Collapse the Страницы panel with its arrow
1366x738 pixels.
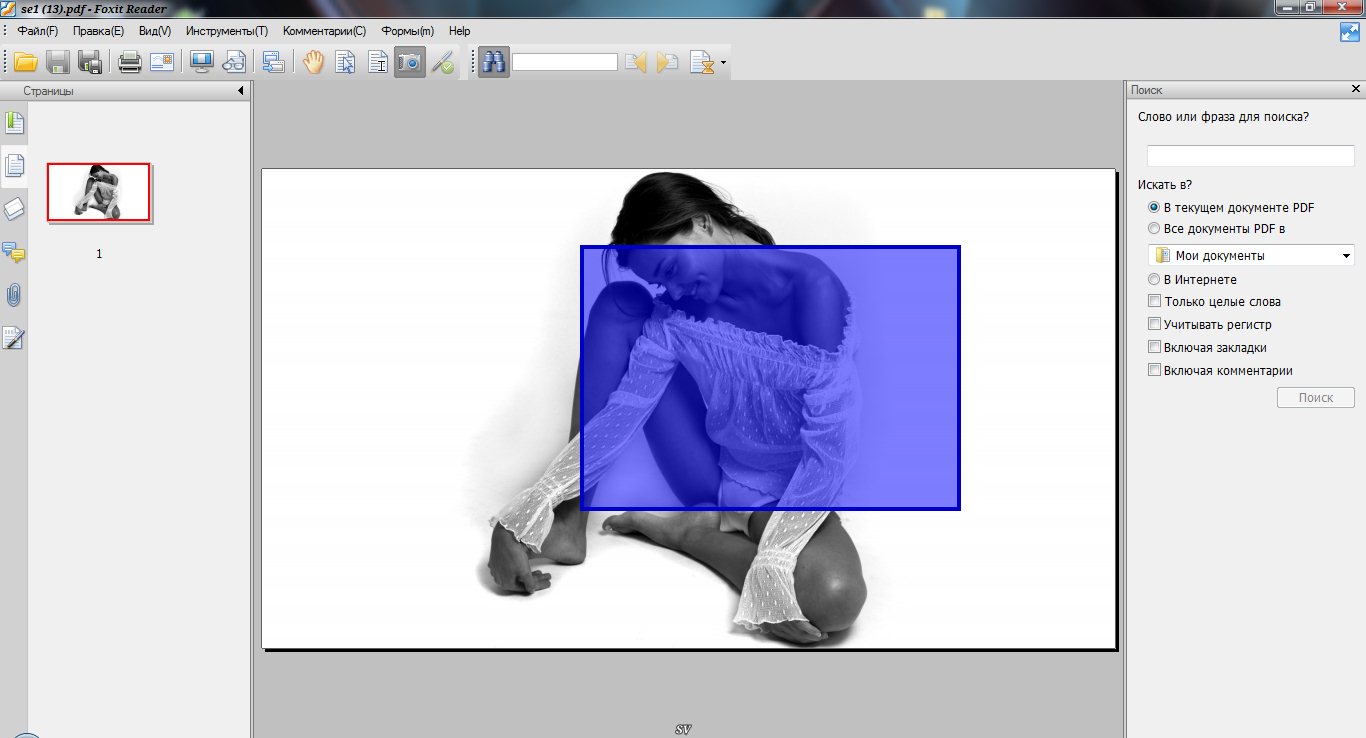[241, 91]
